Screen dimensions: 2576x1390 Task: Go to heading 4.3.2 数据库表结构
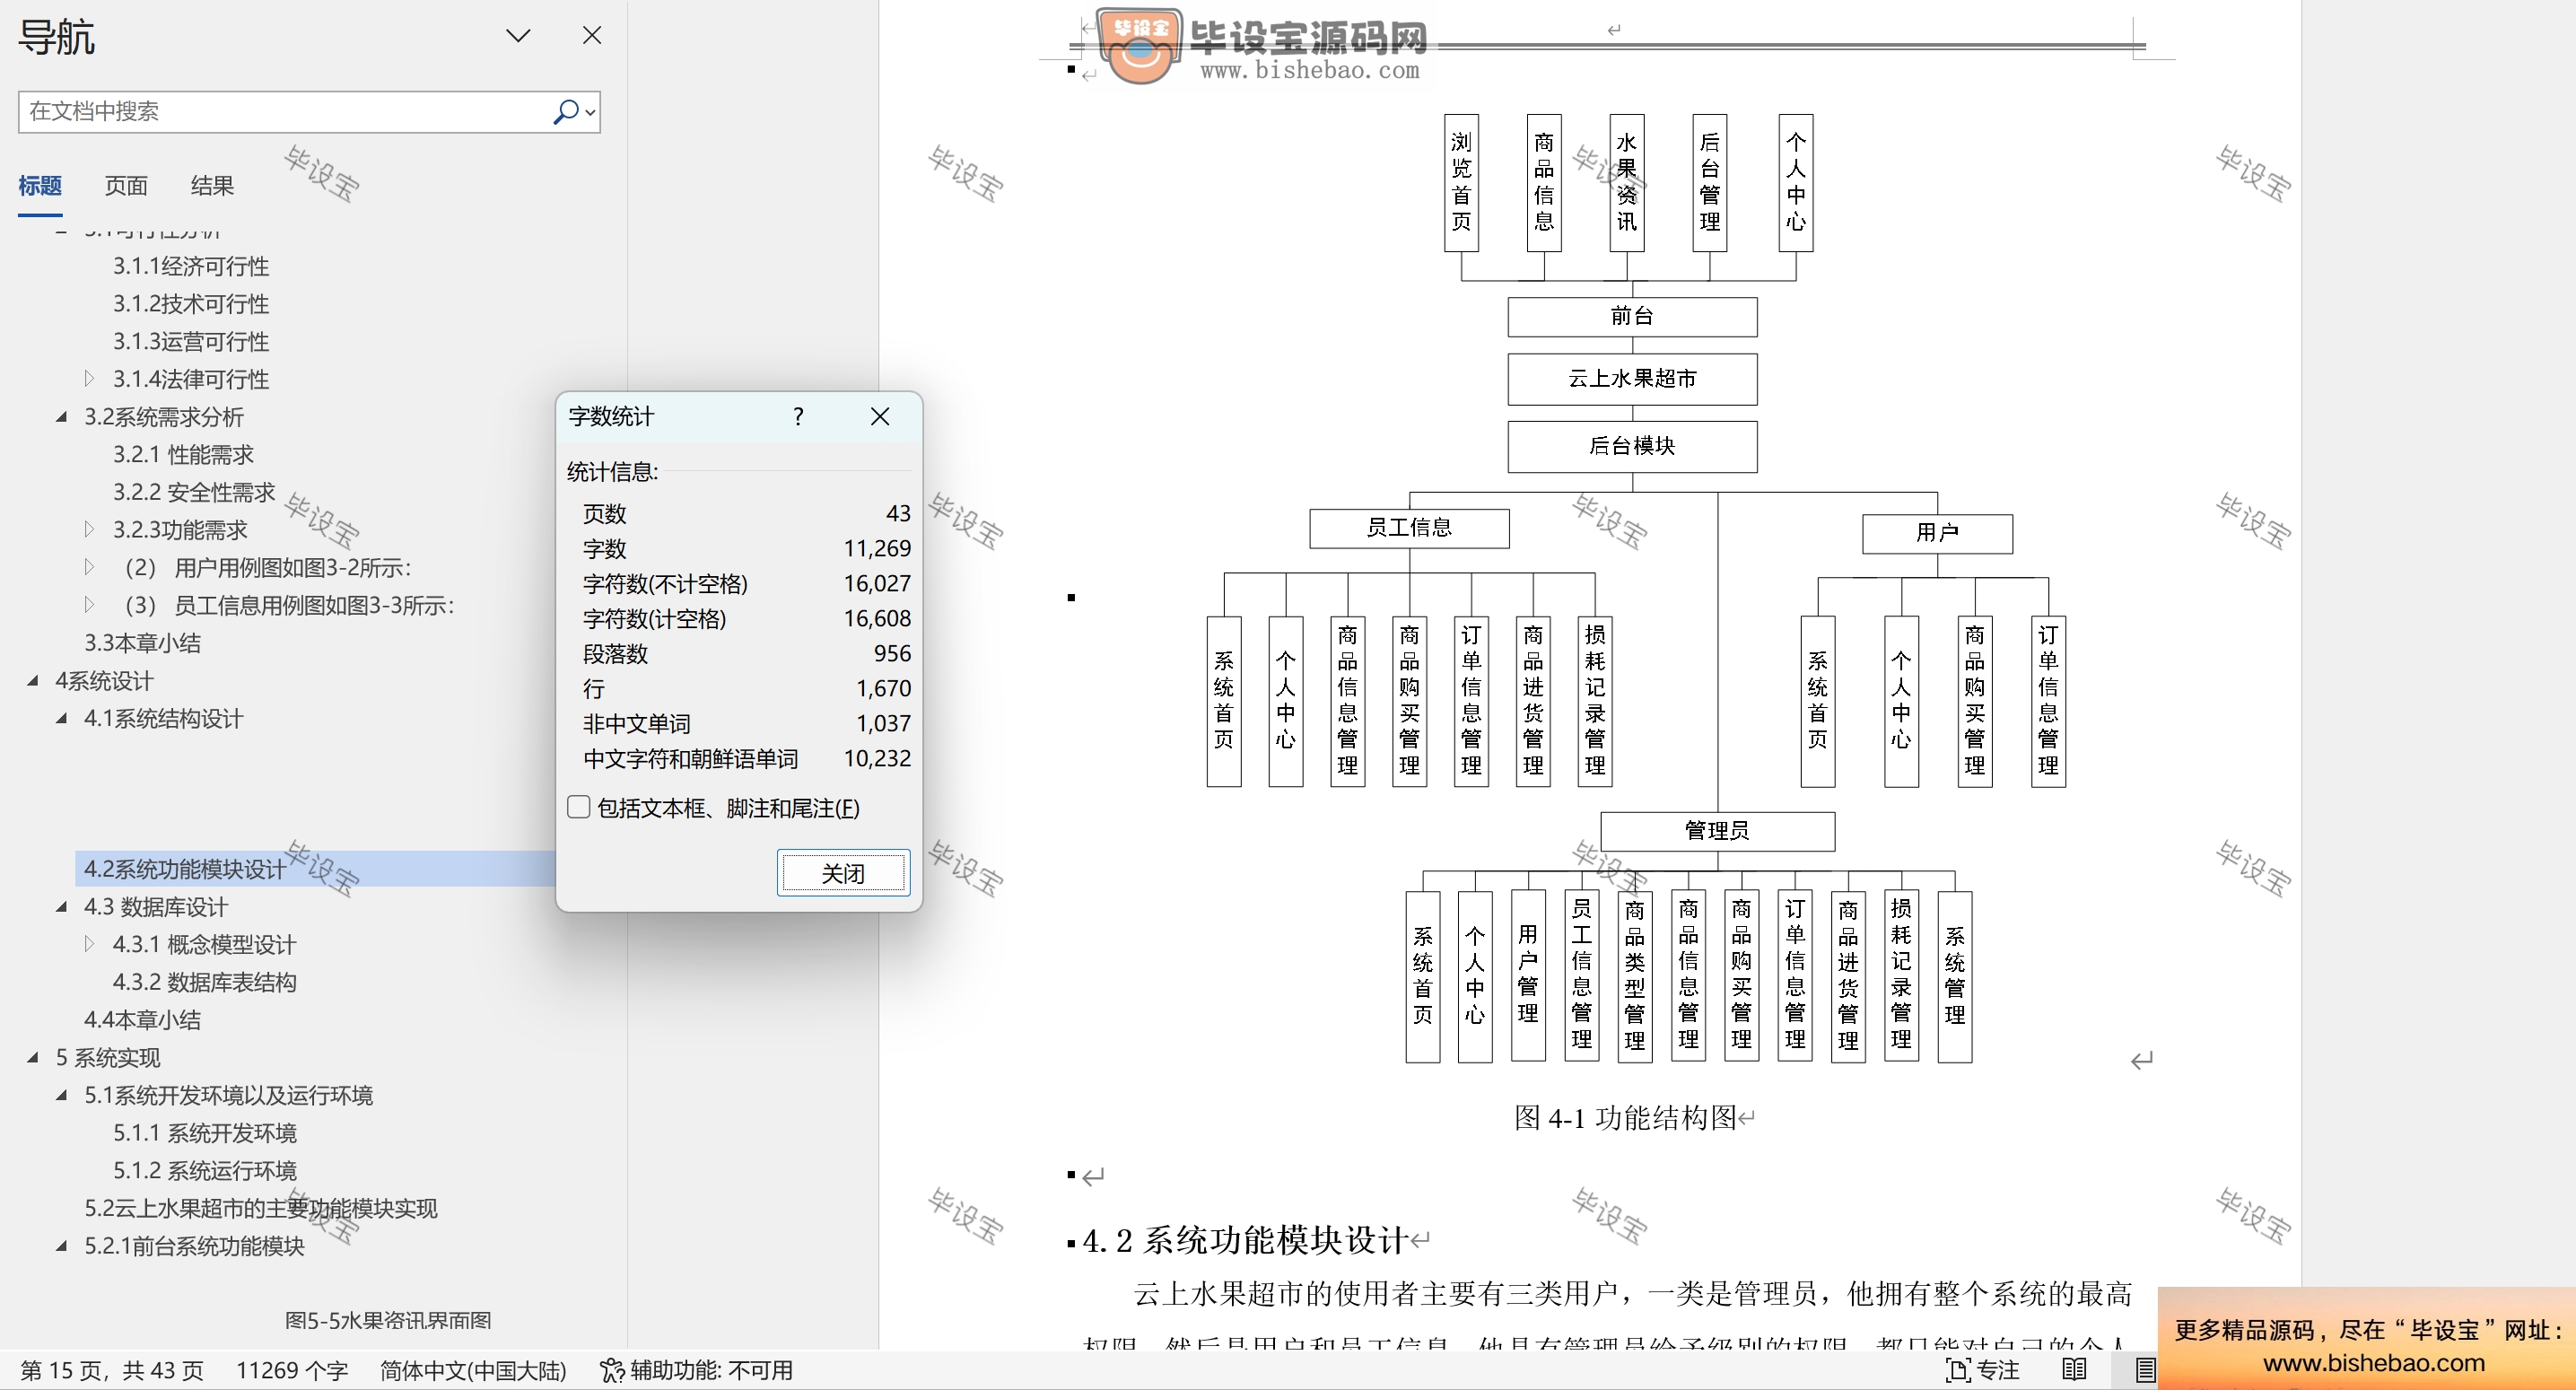click(x=204, y=982)
